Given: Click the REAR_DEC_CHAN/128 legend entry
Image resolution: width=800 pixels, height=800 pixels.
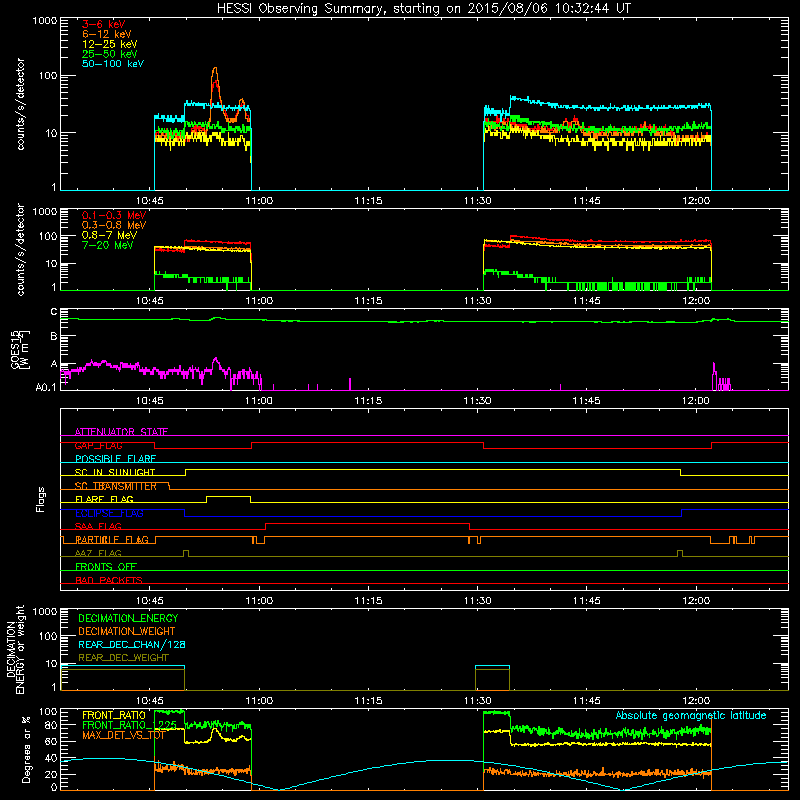Looking at the screenshot, I should pos(132,644).
